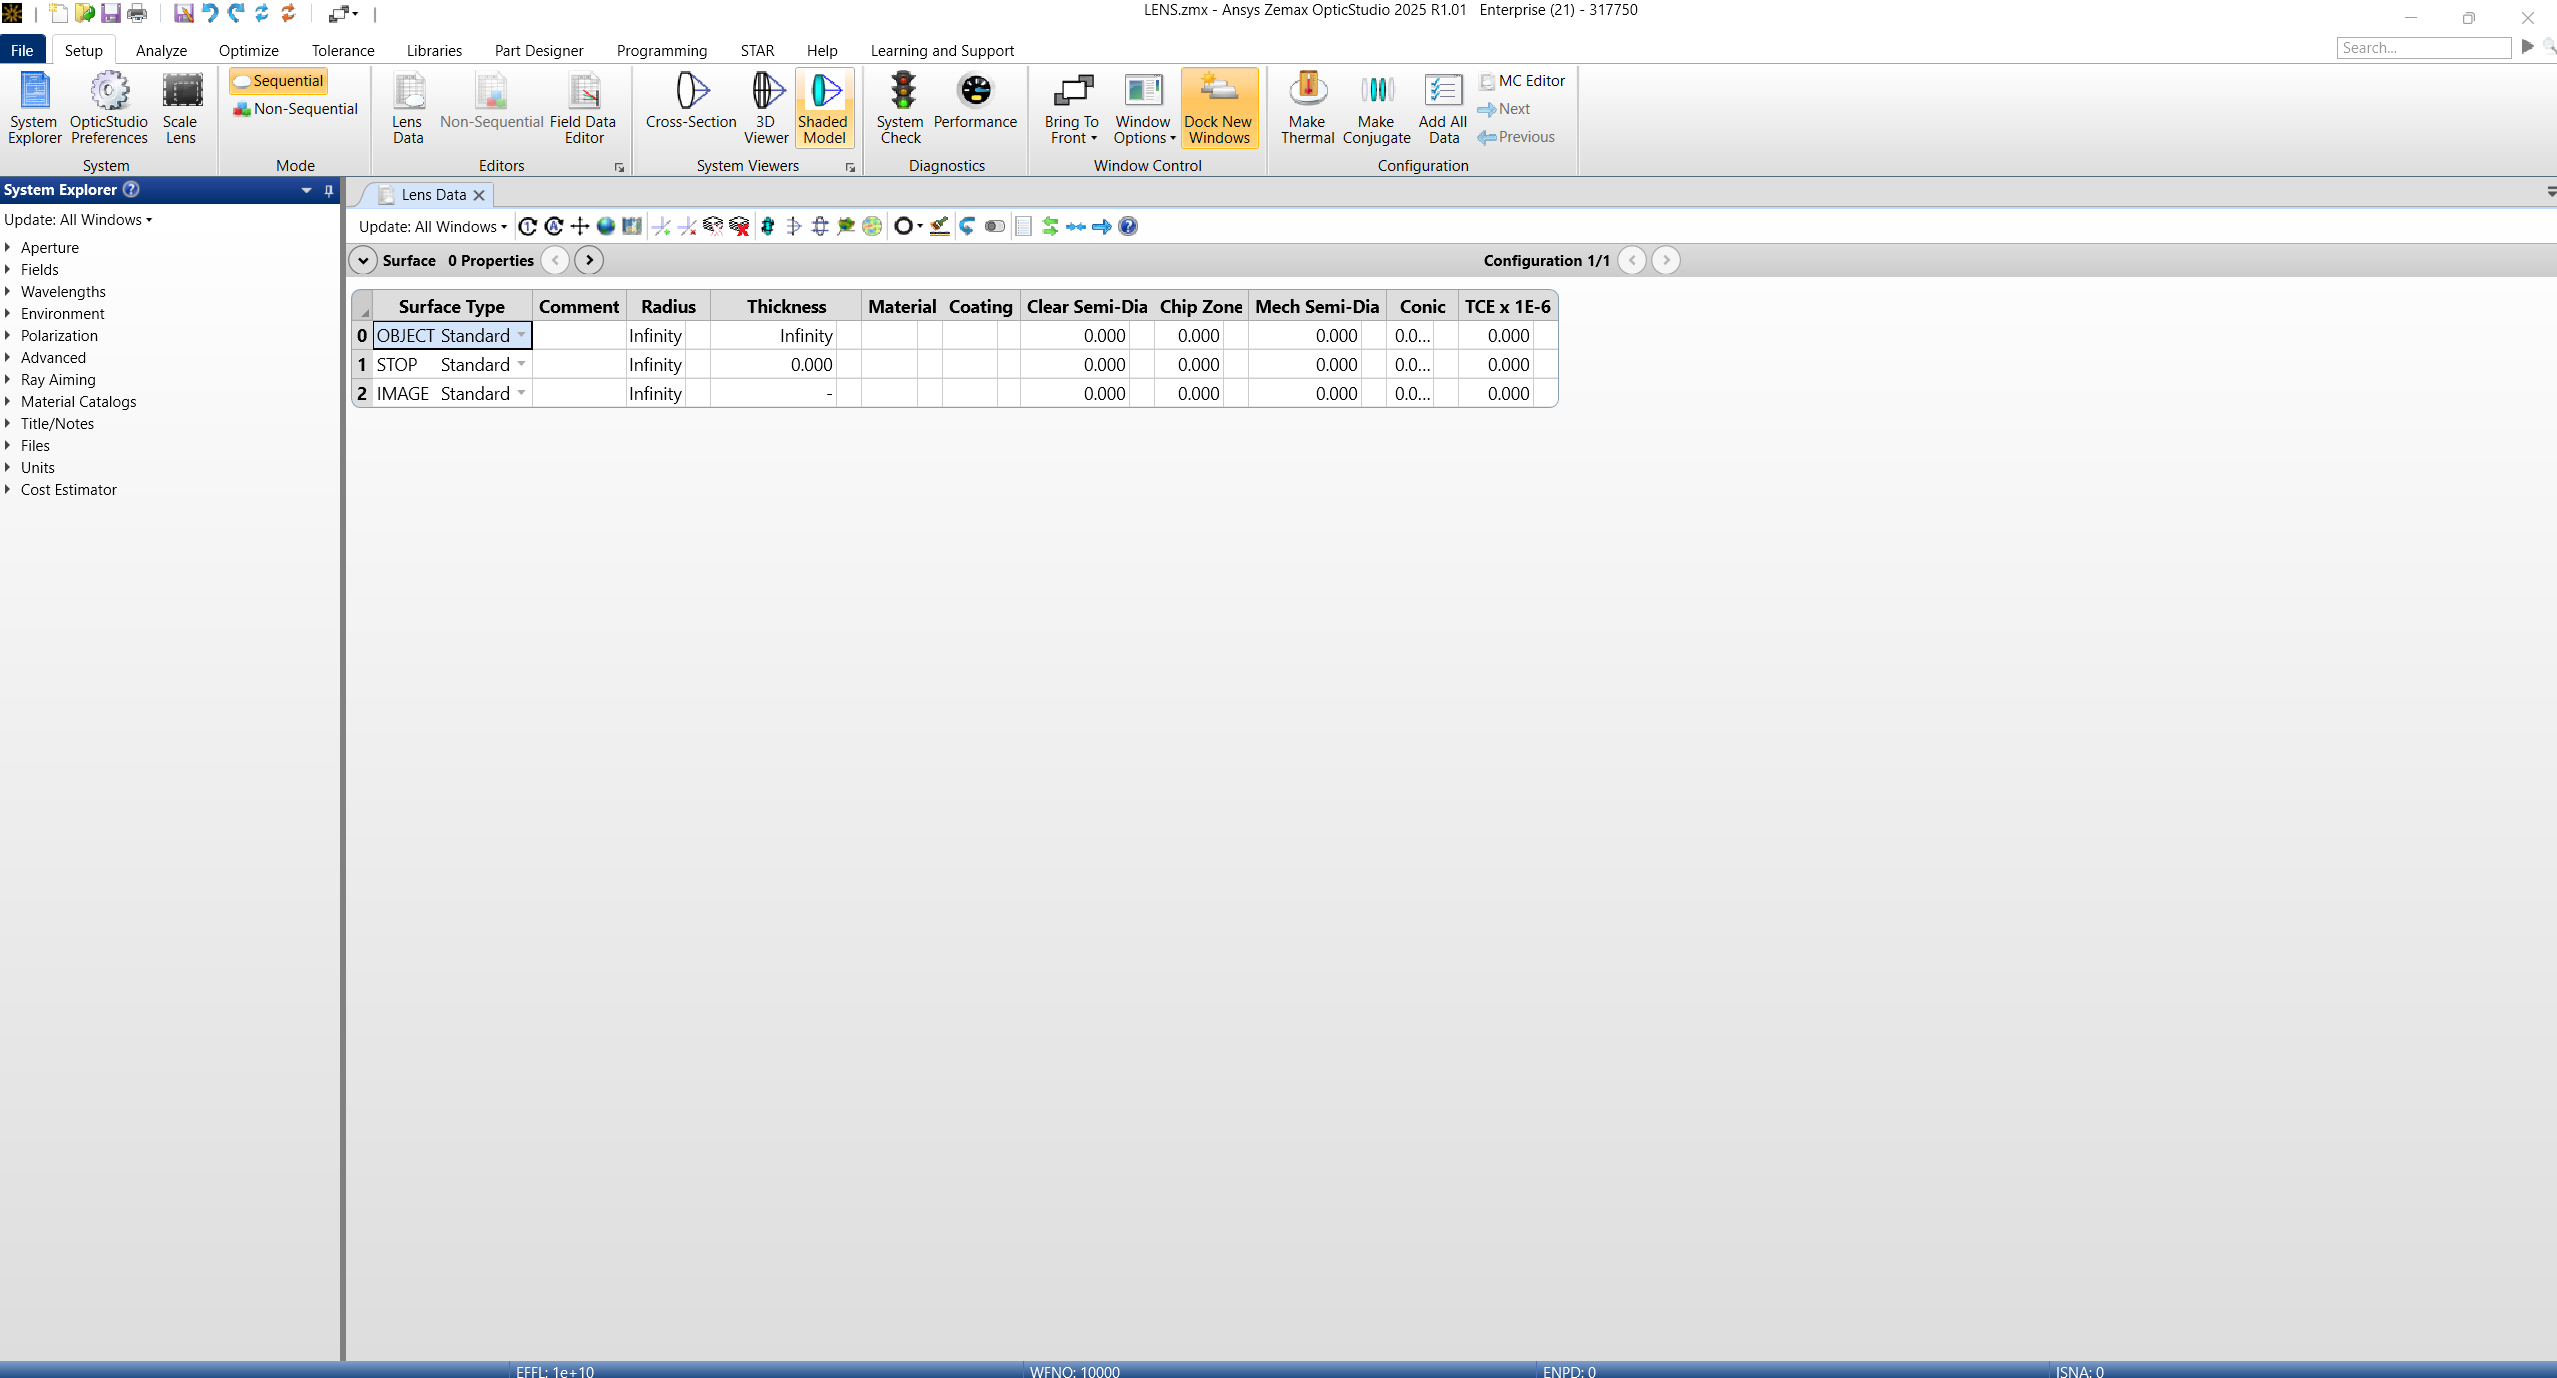This screenshot has height=1378, width=2557.
Task: Open the Analyze ribbon tab
Action: point(161,50)
